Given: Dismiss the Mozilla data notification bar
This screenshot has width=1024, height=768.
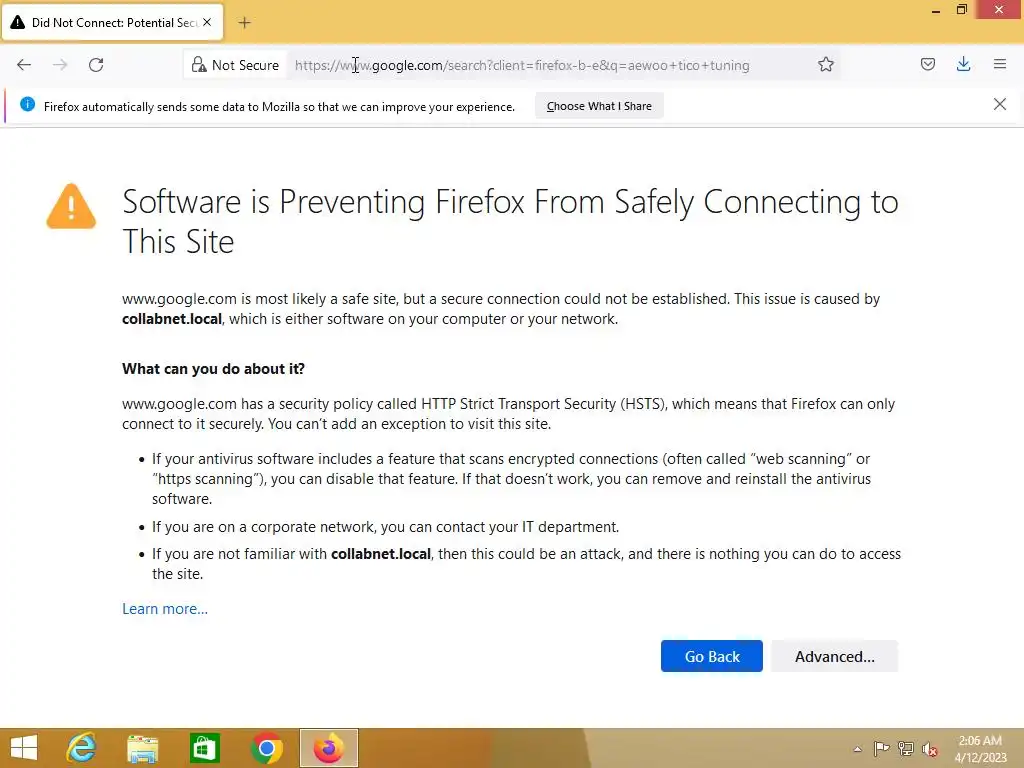Looking at the screenshot, I should [x=999, y=104].
